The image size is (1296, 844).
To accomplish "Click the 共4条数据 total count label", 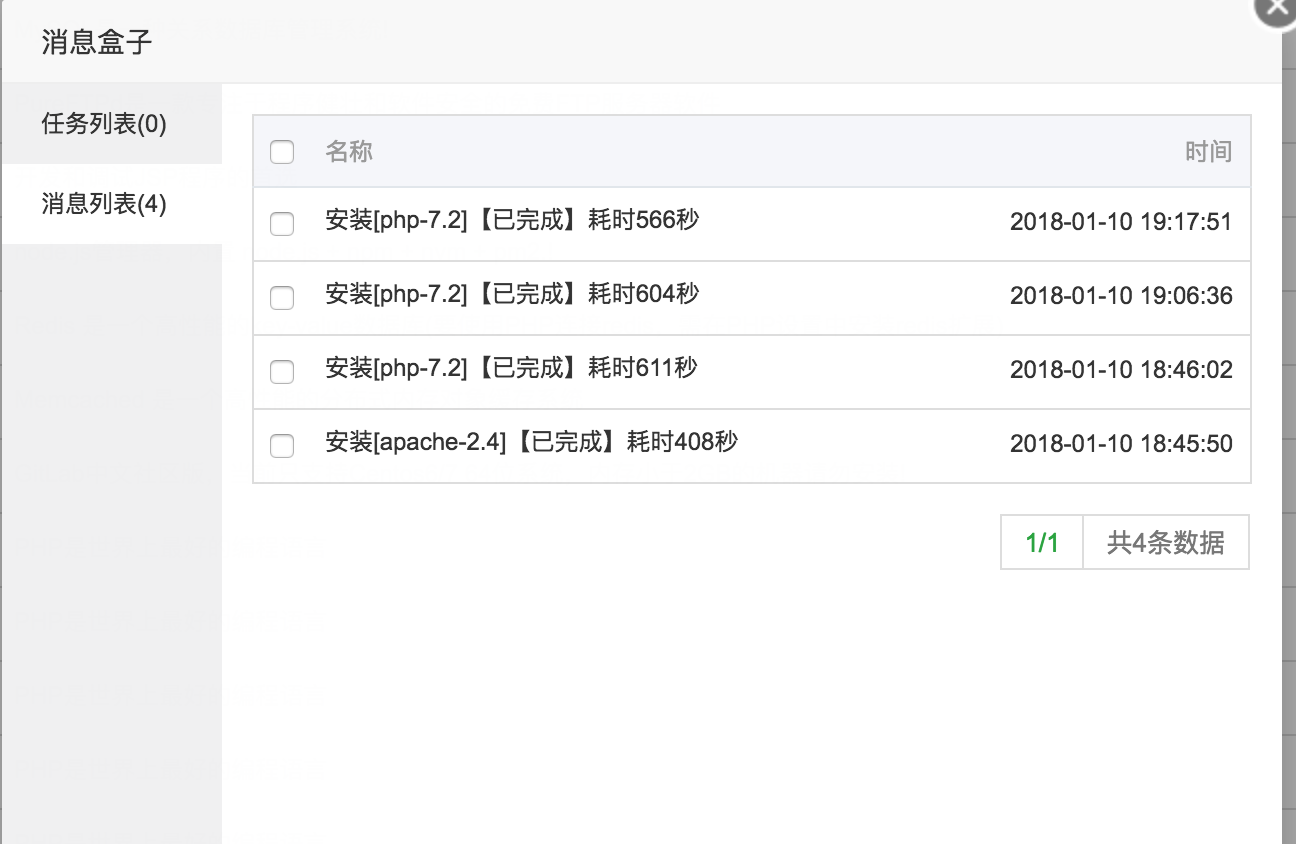I will pos(1165,543).
